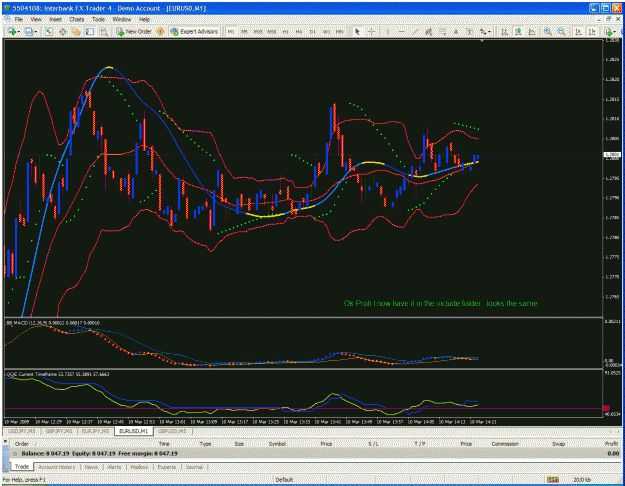Image resolution: width=625 pixels, height=486 pixels.
Task: Click the New Order button
Action: [x=134, y=31]
